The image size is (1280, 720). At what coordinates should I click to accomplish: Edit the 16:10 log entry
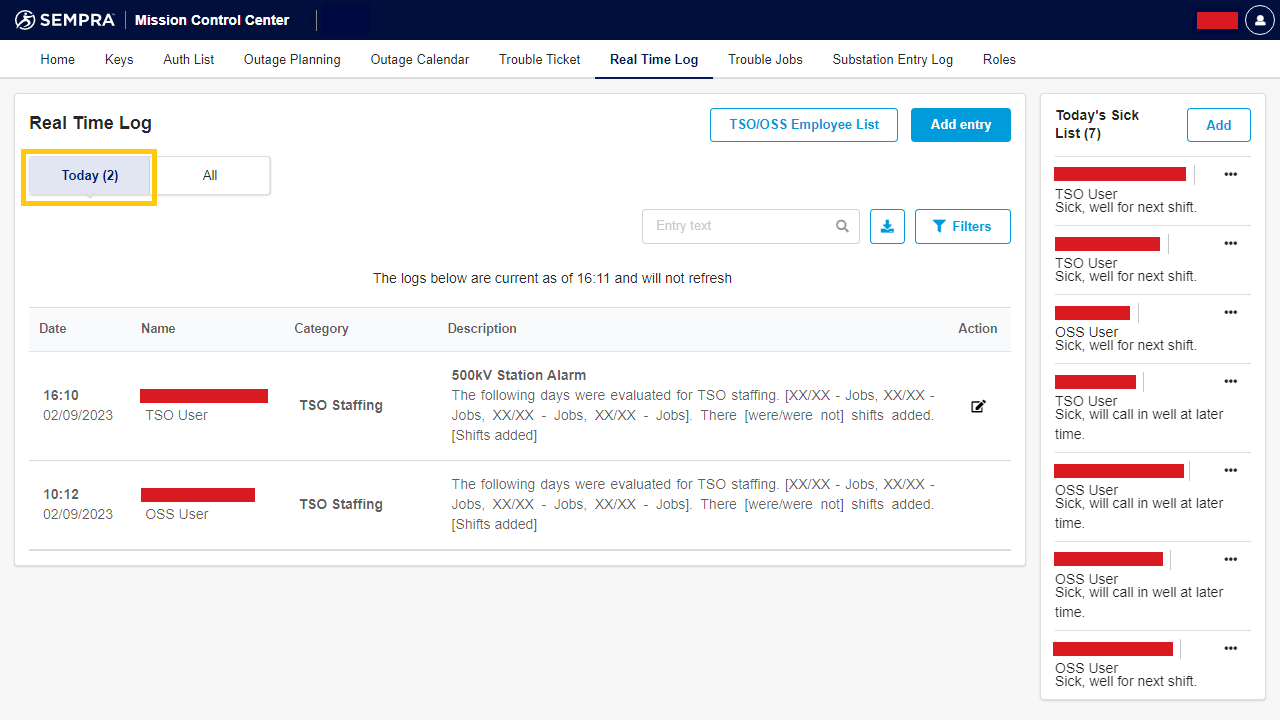coord(978,406)
